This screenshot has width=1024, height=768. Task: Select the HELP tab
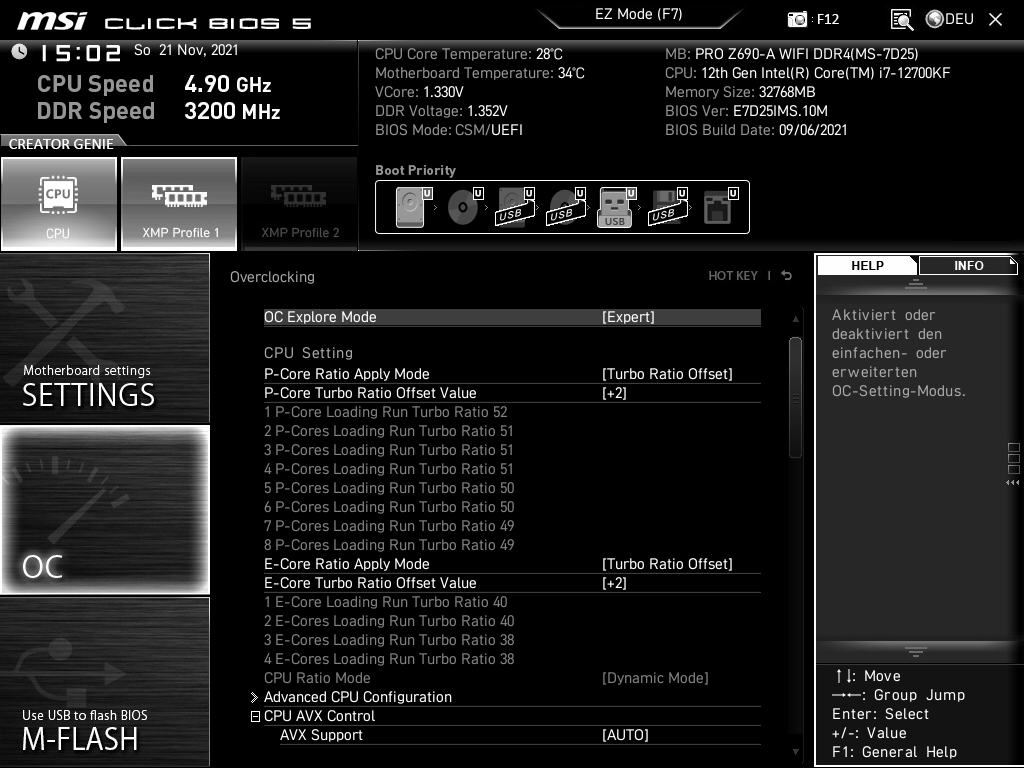(x=866, y=265)
